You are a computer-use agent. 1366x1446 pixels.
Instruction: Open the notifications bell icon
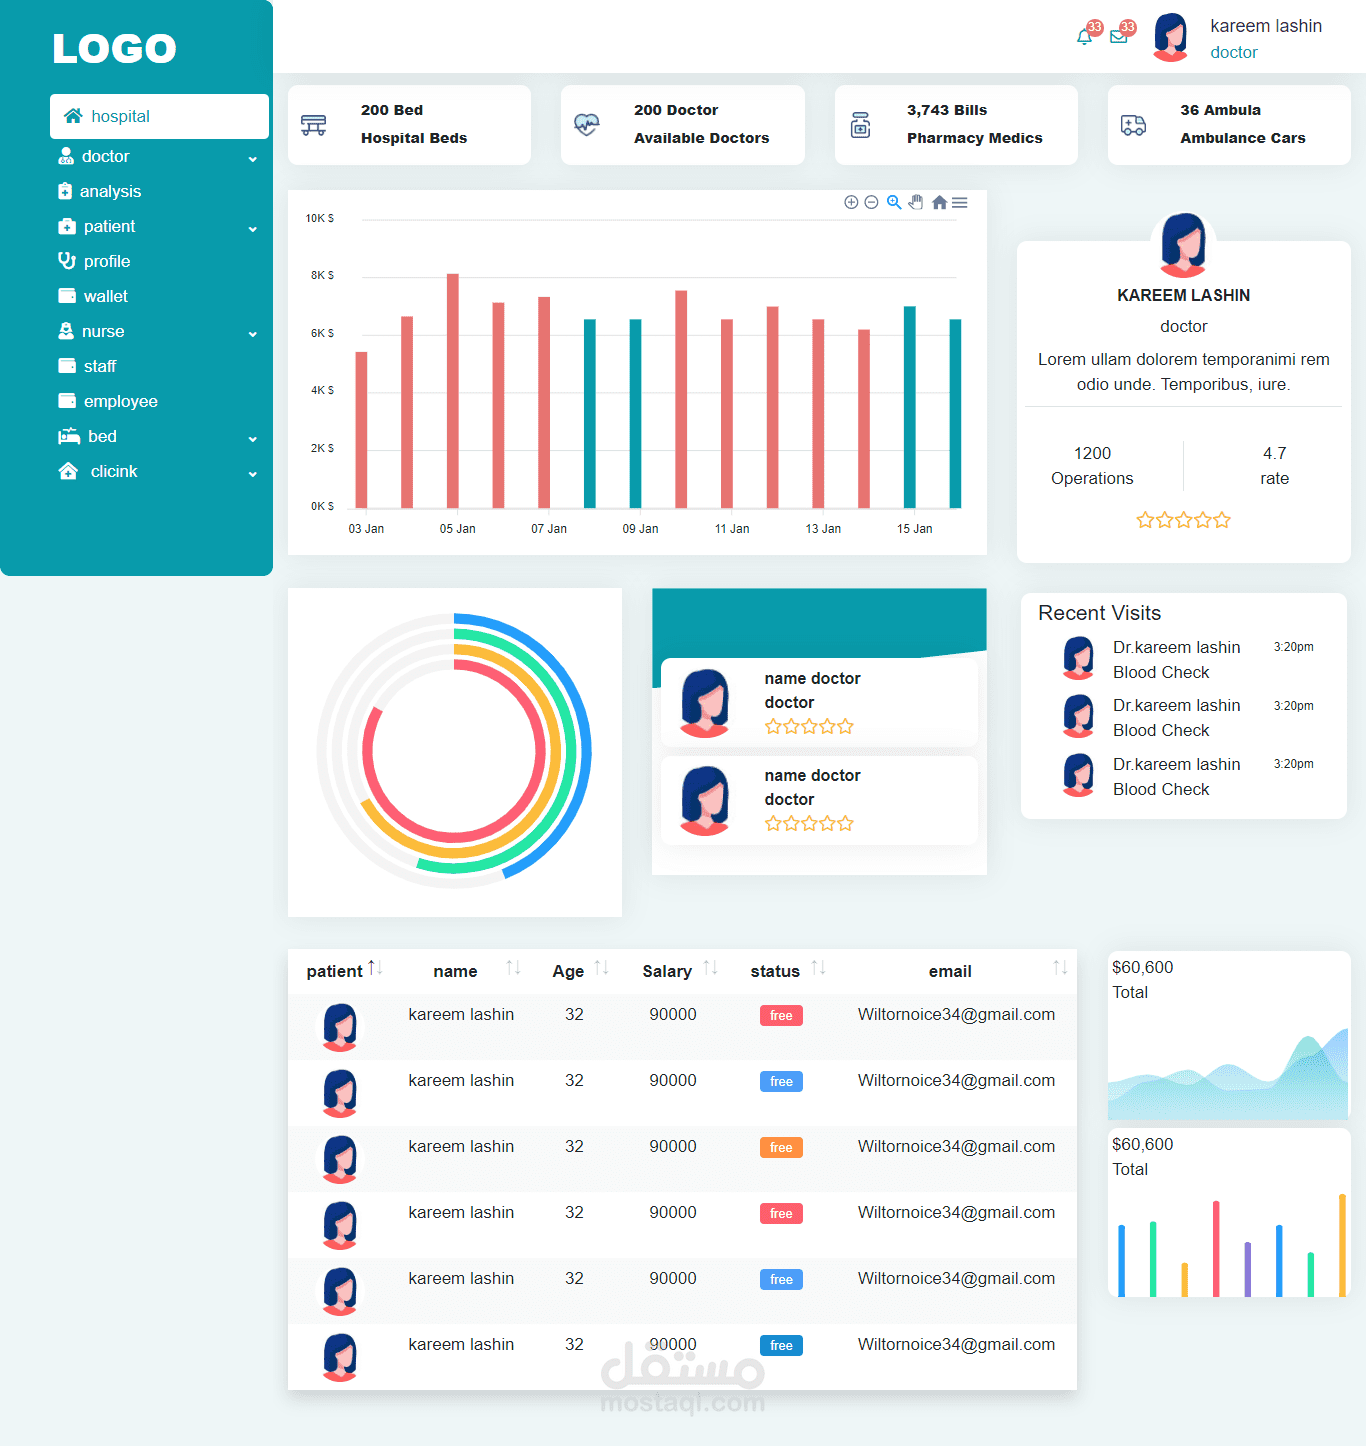point(1084,38)
